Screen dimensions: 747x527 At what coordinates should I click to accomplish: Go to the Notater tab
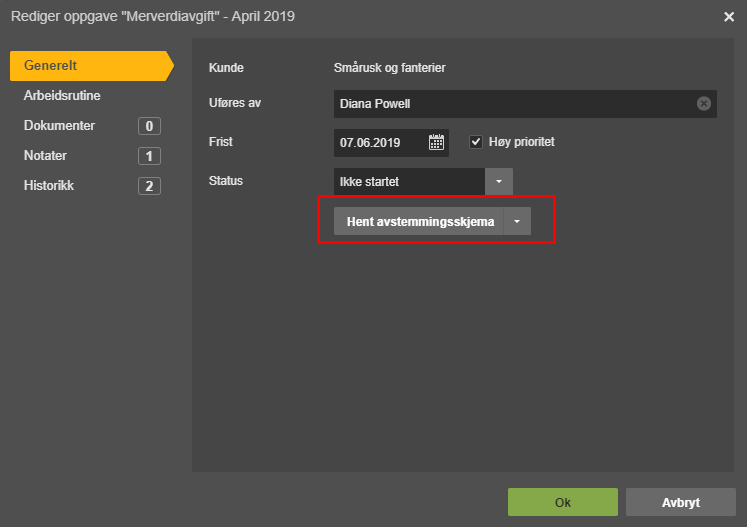tap(45, 155)
